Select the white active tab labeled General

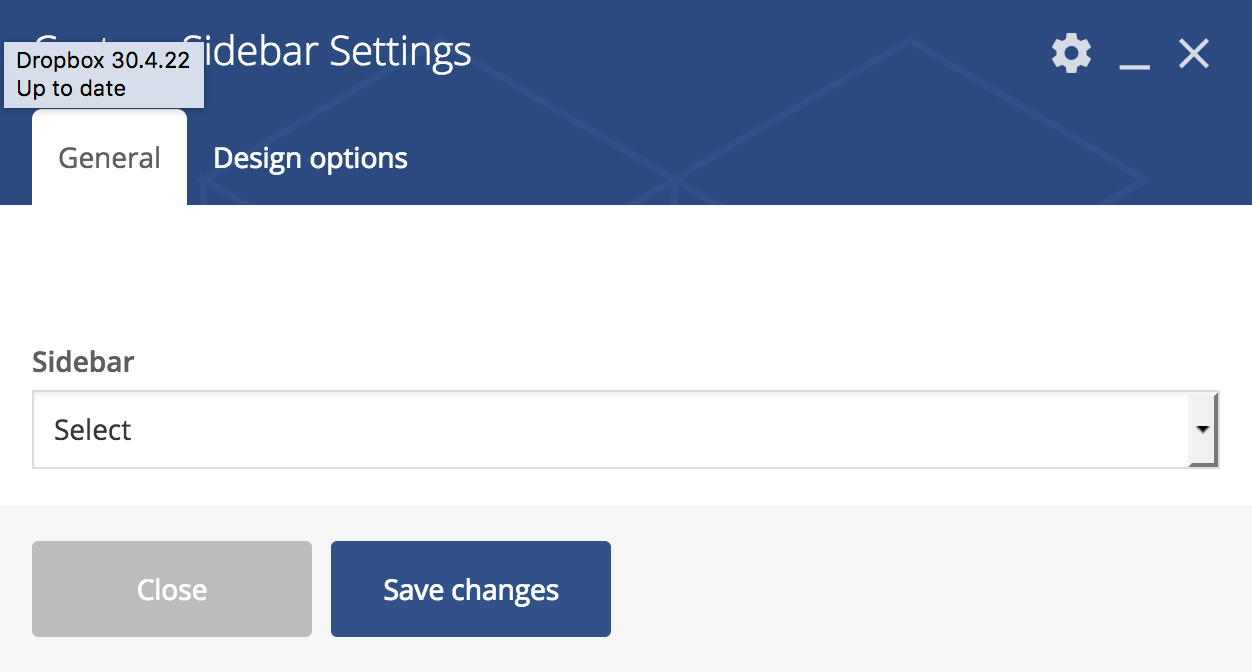[109, 158]
